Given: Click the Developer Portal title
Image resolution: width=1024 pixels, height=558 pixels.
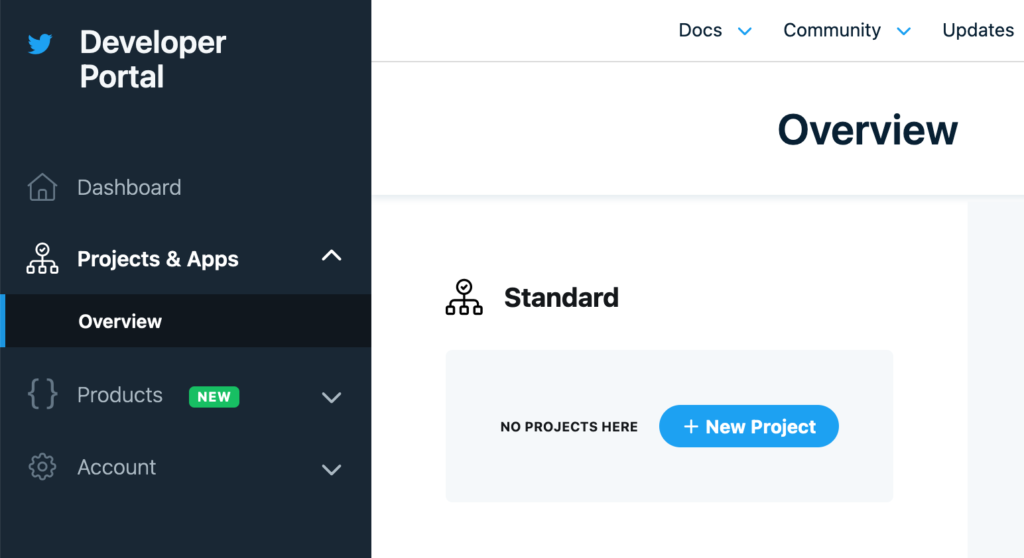Looking at the screenshot, I should (x=153, y=59).
